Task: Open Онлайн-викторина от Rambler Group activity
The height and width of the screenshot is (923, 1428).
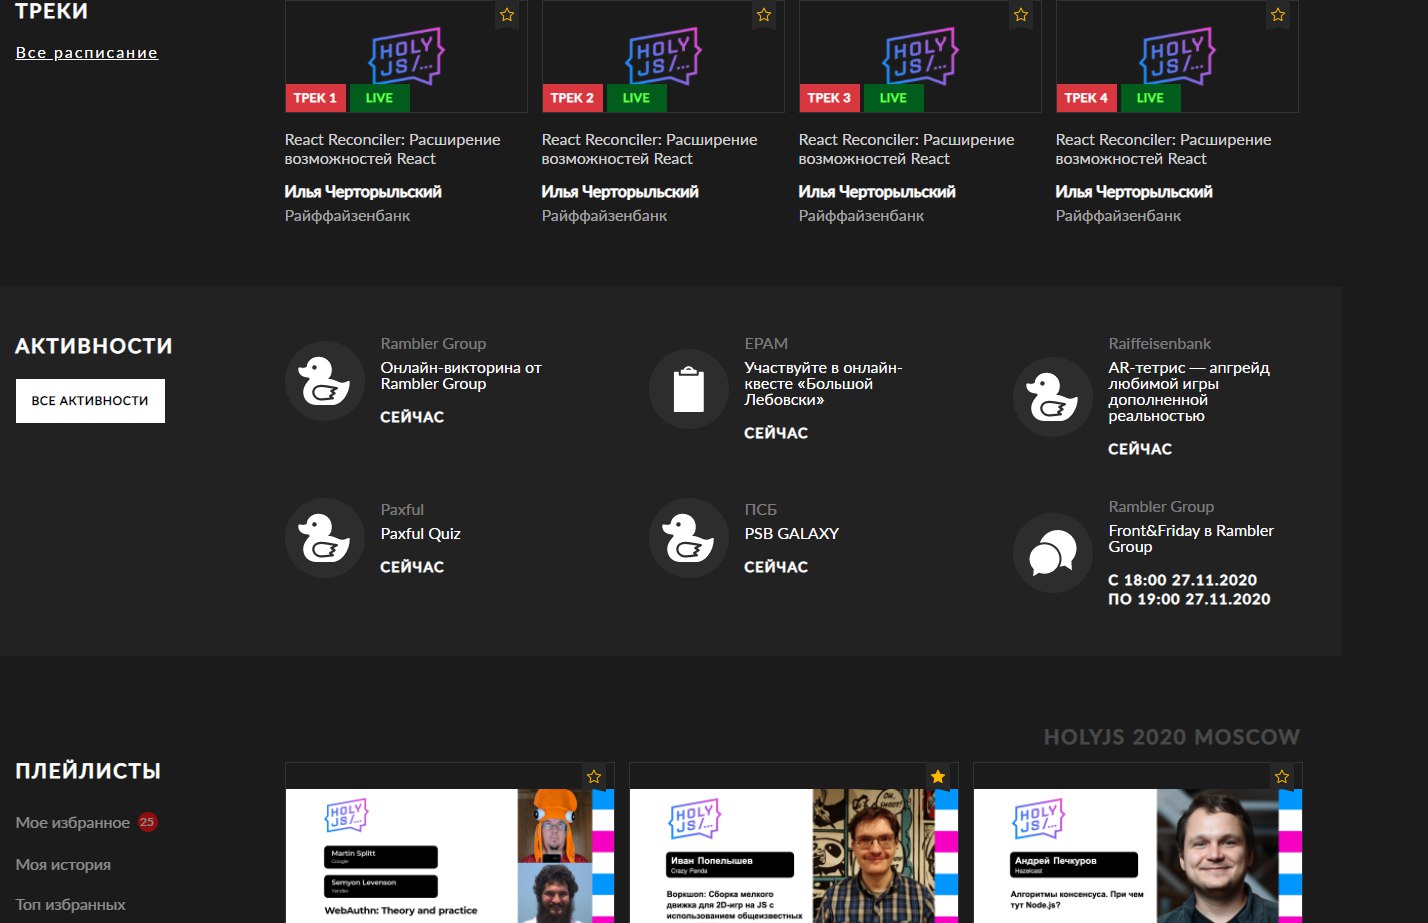Action: coord(461,376)
